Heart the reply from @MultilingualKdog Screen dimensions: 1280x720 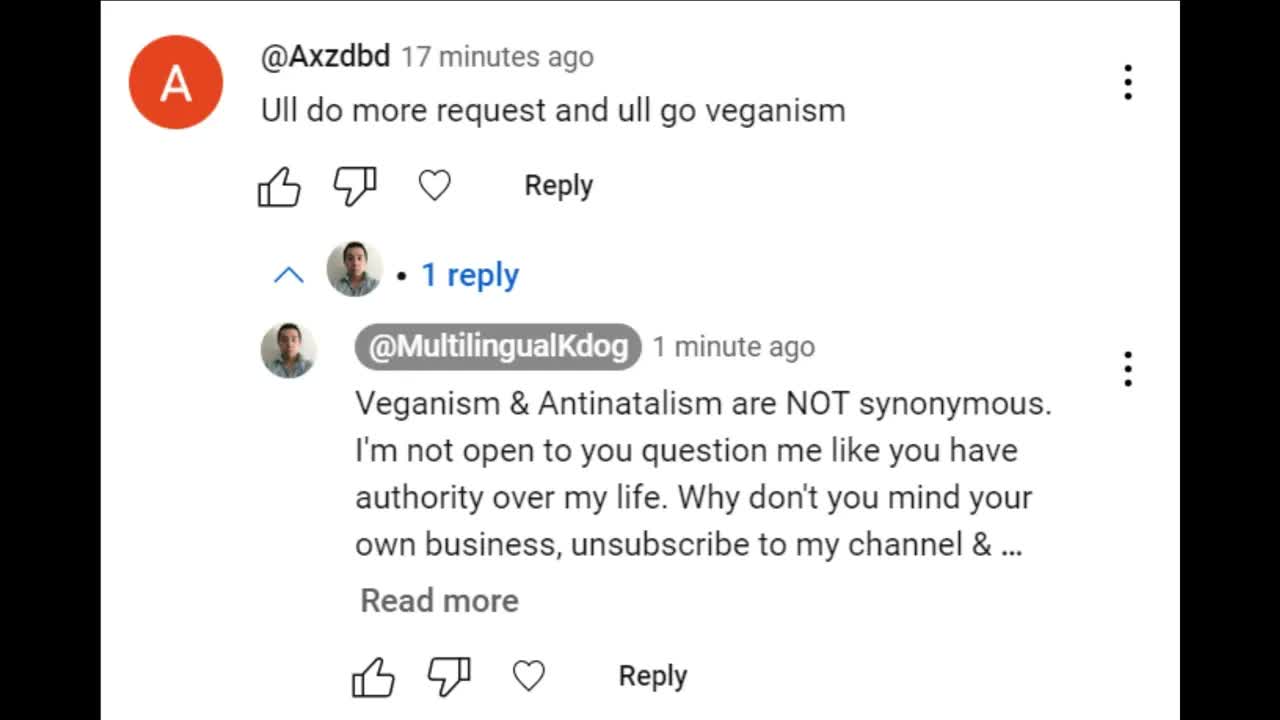pyautogui.click(x=528, y=677)
